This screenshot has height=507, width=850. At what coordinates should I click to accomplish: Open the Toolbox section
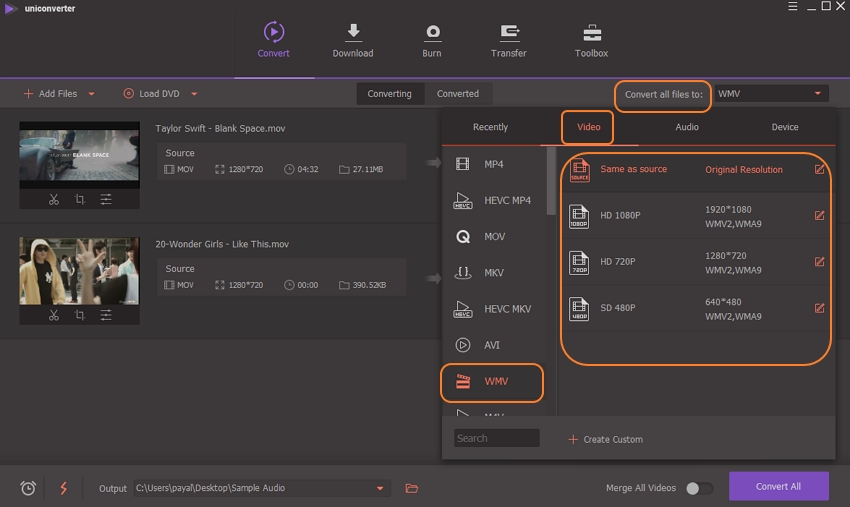(x=591, y=40)
